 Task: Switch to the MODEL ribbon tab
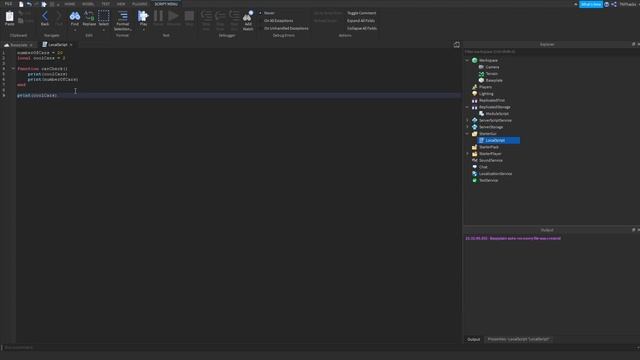point(88,4)
